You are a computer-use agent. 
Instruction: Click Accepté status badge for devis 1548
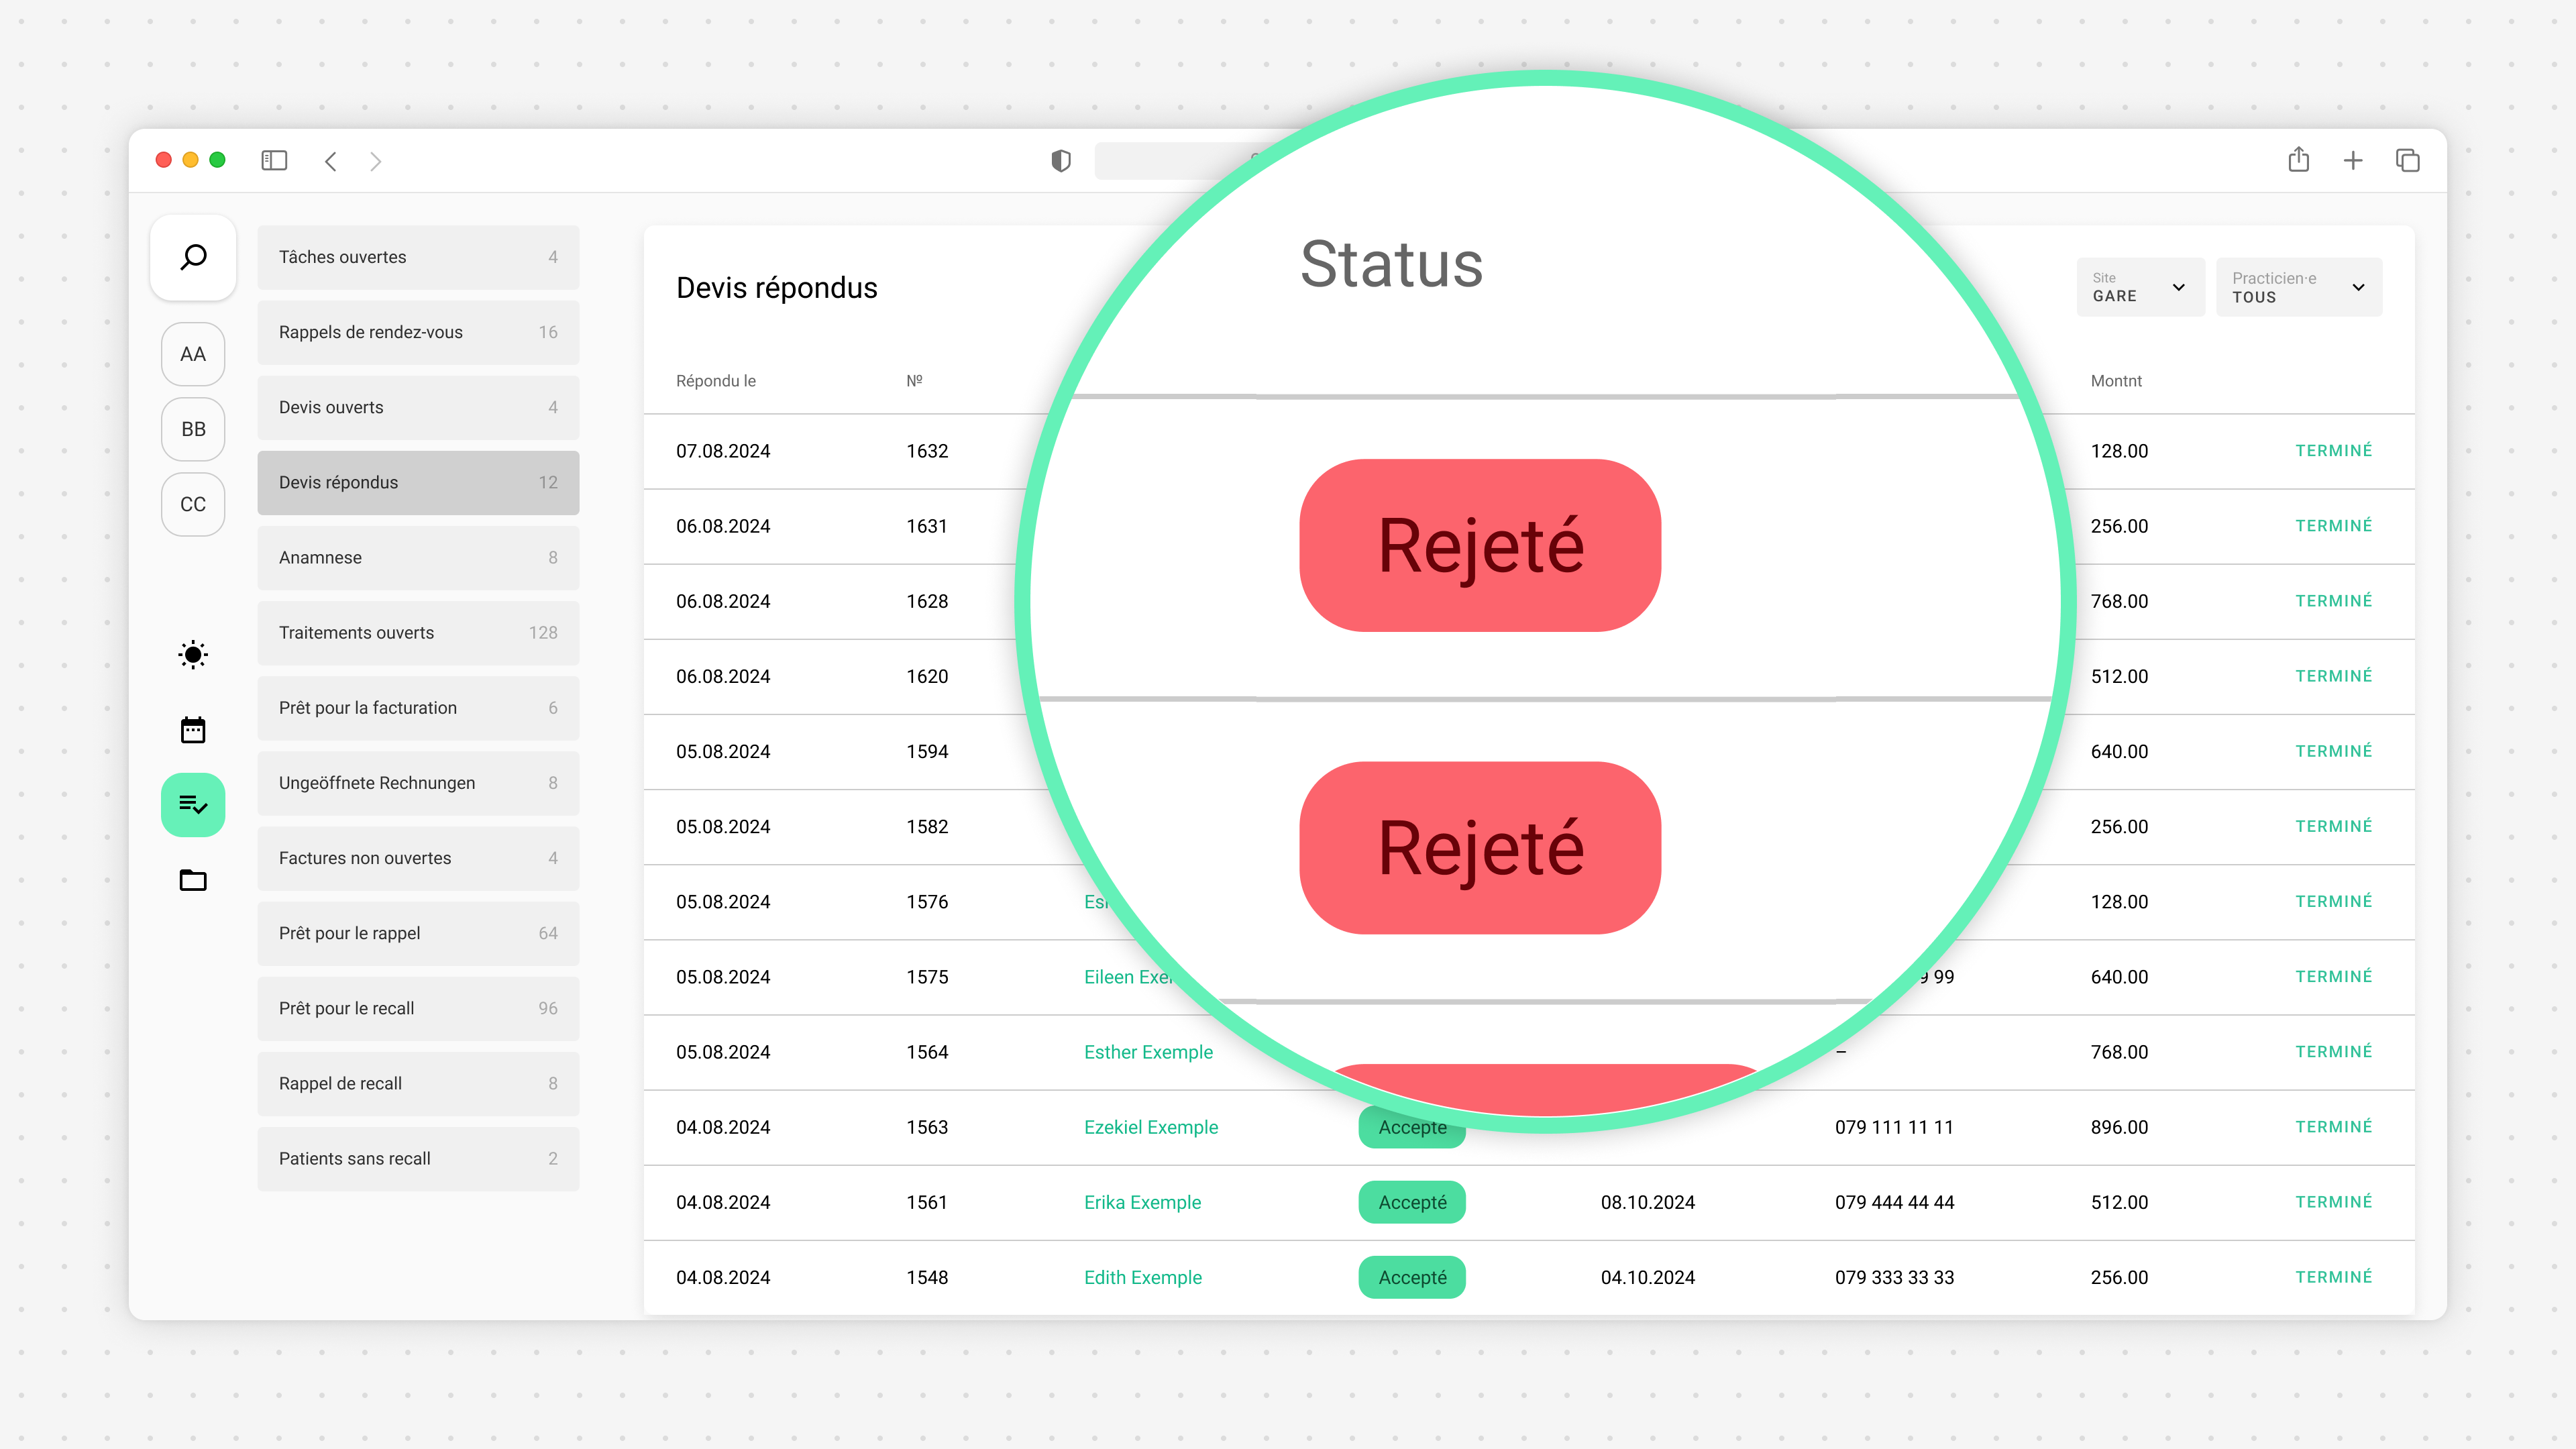pyautogui.click(x=1411, y=1277)
